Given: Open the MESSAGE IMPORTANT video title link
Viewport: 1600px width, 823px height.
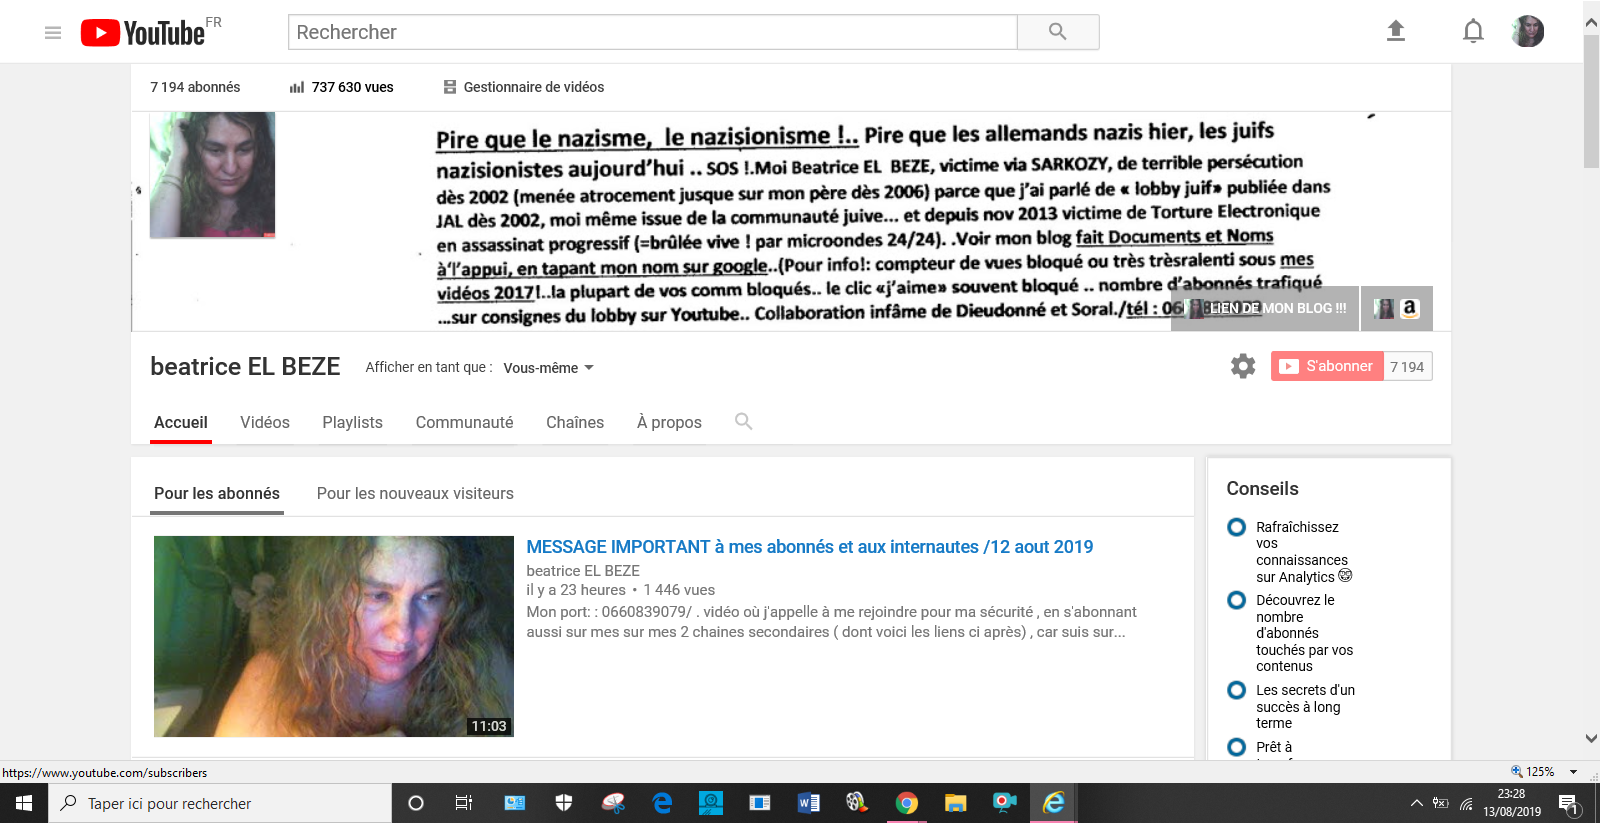Looking at the screenshot, I should coord(810,547).
